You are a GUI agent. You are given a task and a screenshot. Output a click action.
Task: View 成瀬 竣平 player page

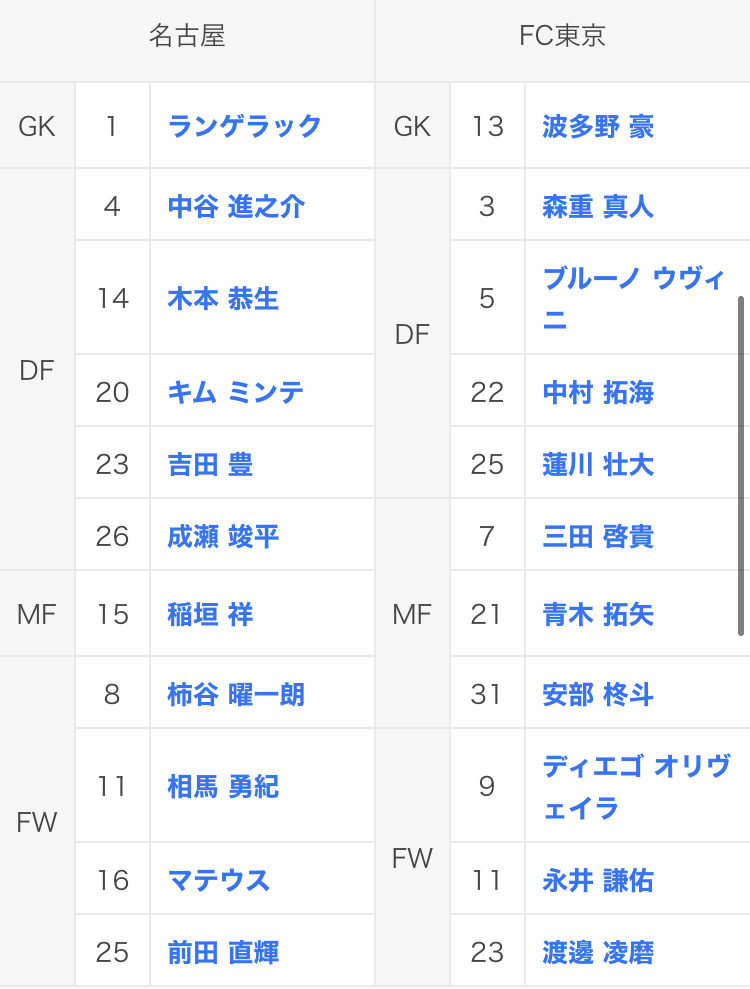[x=223, y=536]
